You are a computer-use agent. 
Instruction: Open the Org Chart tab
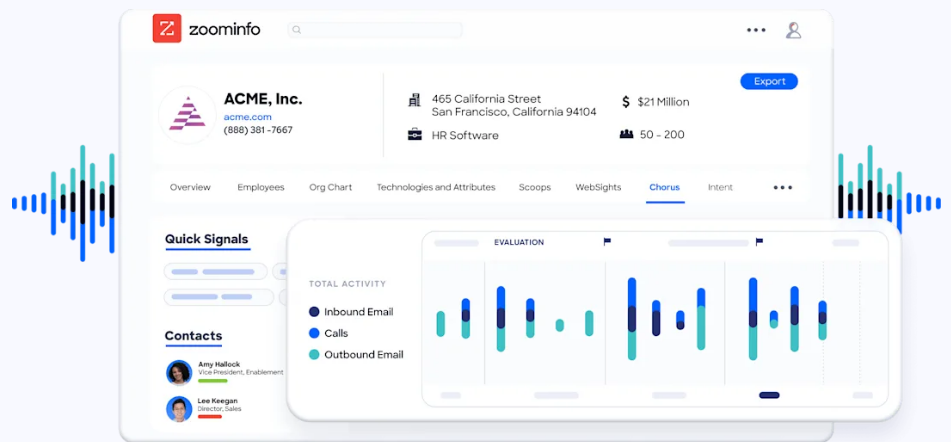coord(331,187)
